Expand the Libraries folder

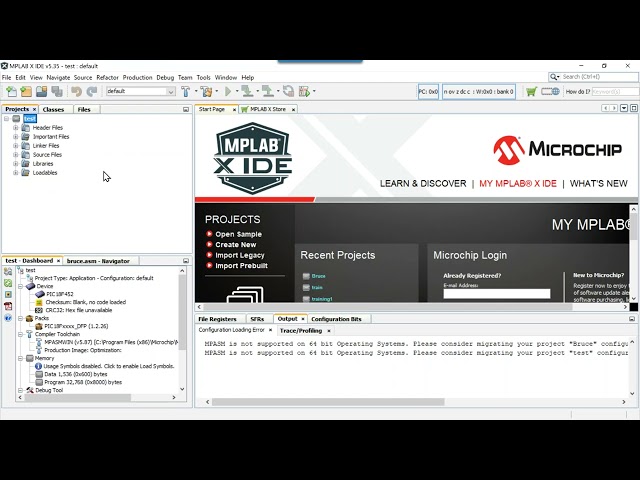click(16, 164)
